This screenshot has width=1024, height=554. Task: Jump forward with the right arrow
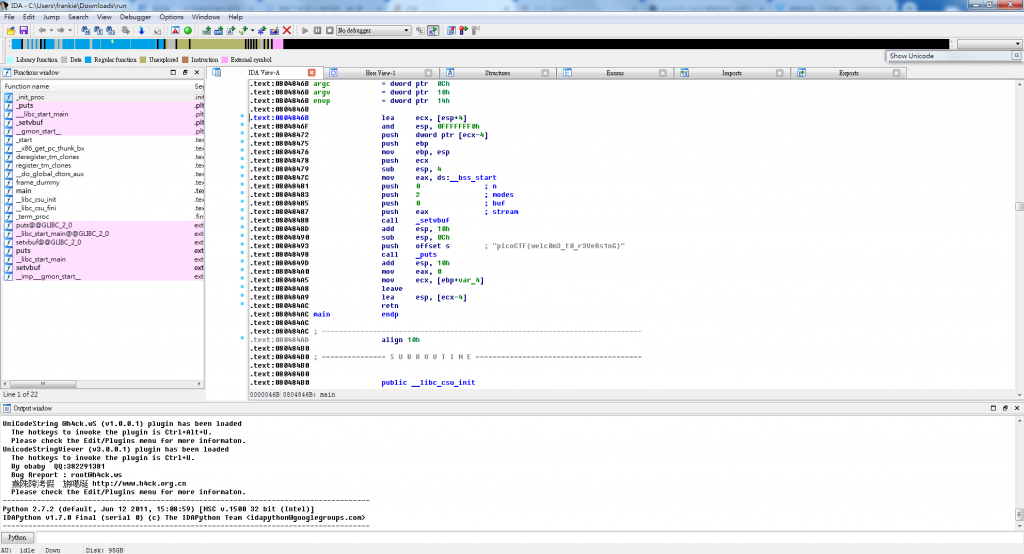point(61,31)
